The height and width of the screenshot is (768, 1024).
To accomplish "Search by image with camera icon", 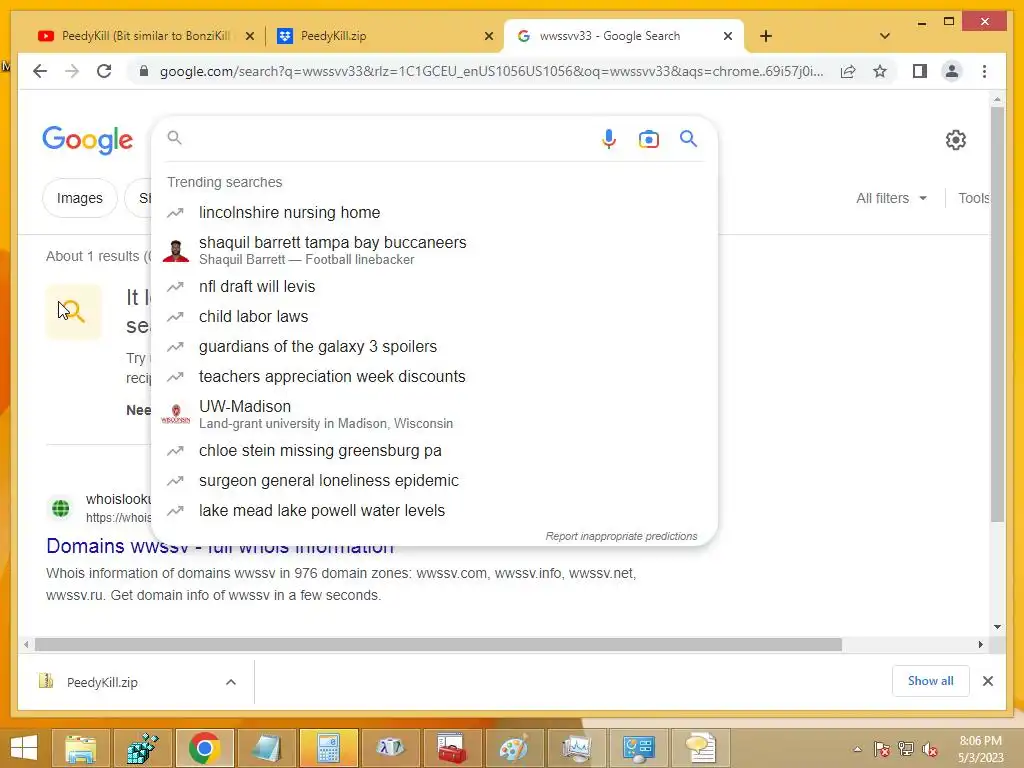I will coord(648,139).
